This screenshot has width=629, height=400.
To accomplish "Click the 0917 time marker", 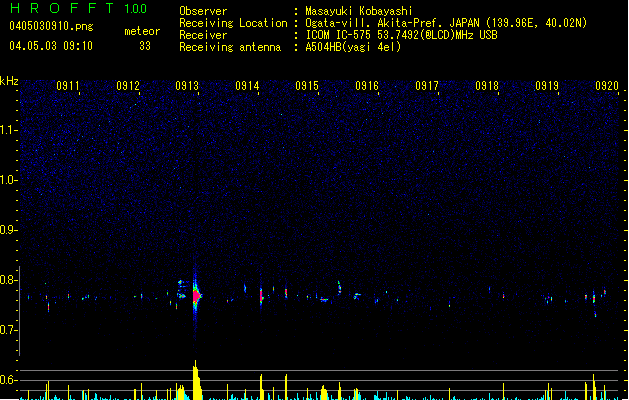I will 427,86.
